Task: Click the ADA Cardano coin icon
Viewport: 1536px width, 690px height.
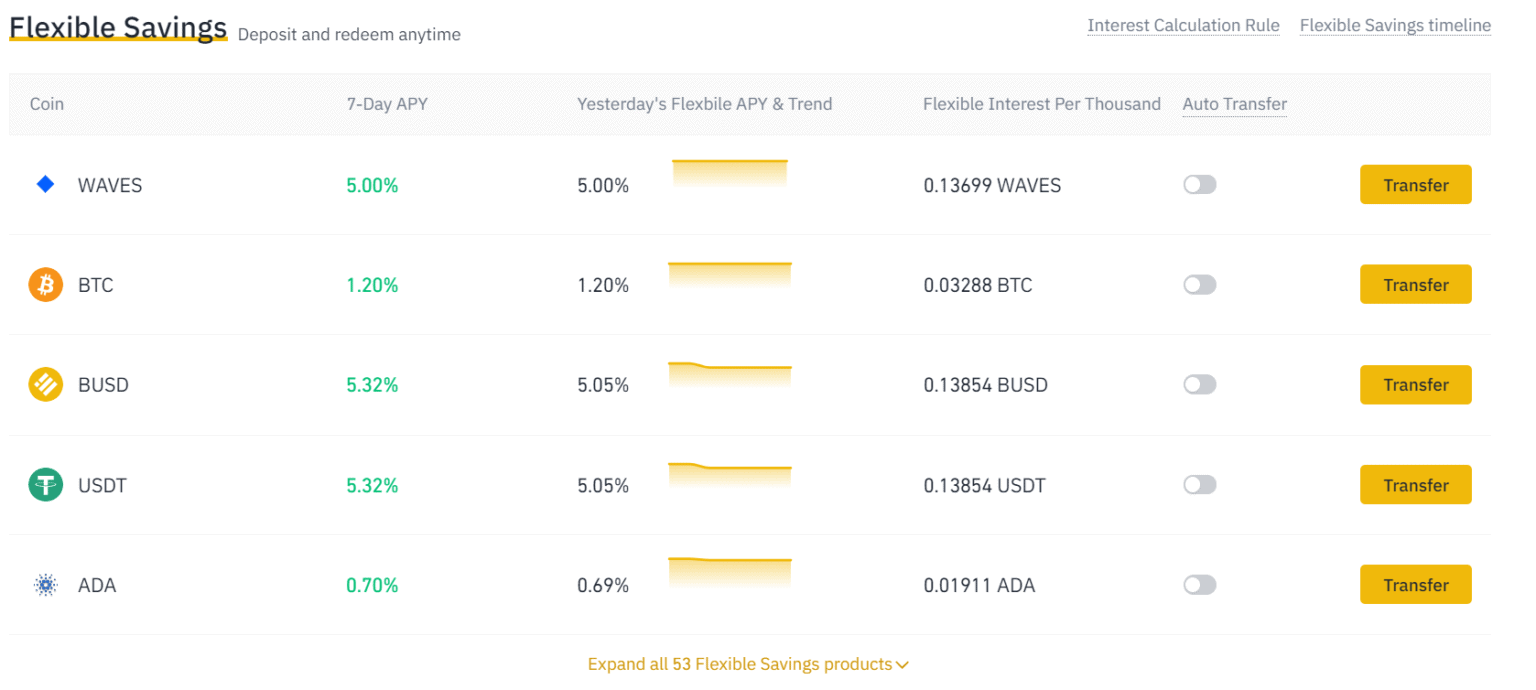Action: click(x=45, y=585)
